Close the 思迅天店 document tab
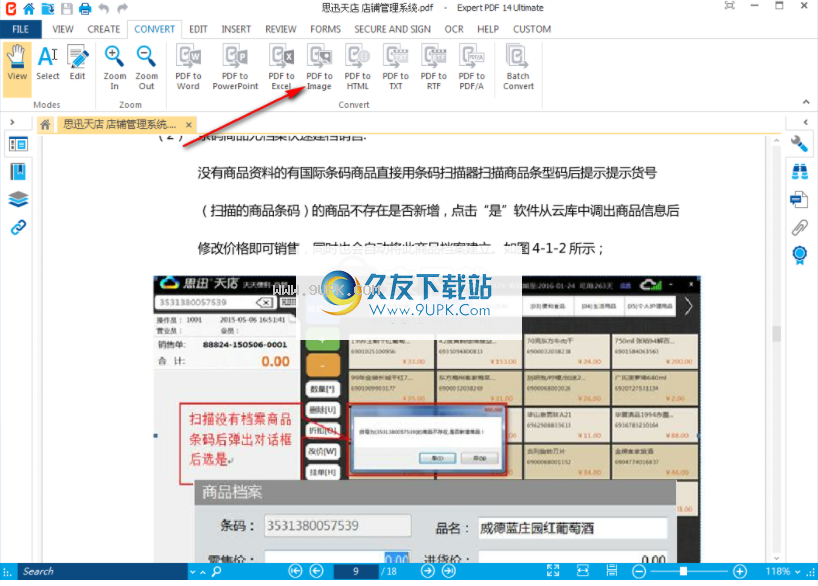The image size is (818, 586). [189, 125]
